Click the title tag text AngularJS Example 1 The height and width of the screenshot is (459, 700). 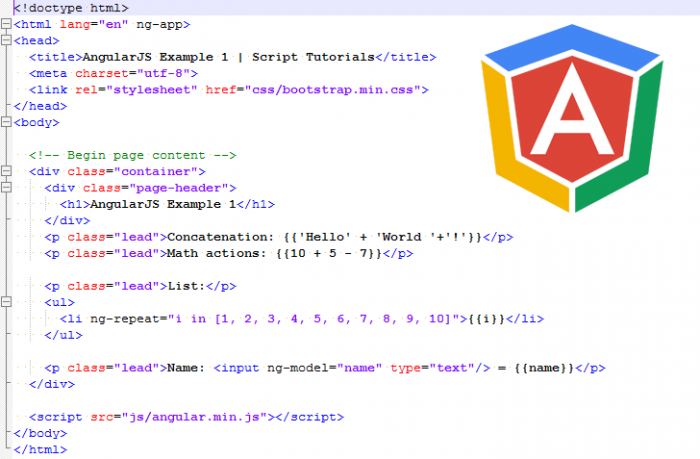click(155, 57)
